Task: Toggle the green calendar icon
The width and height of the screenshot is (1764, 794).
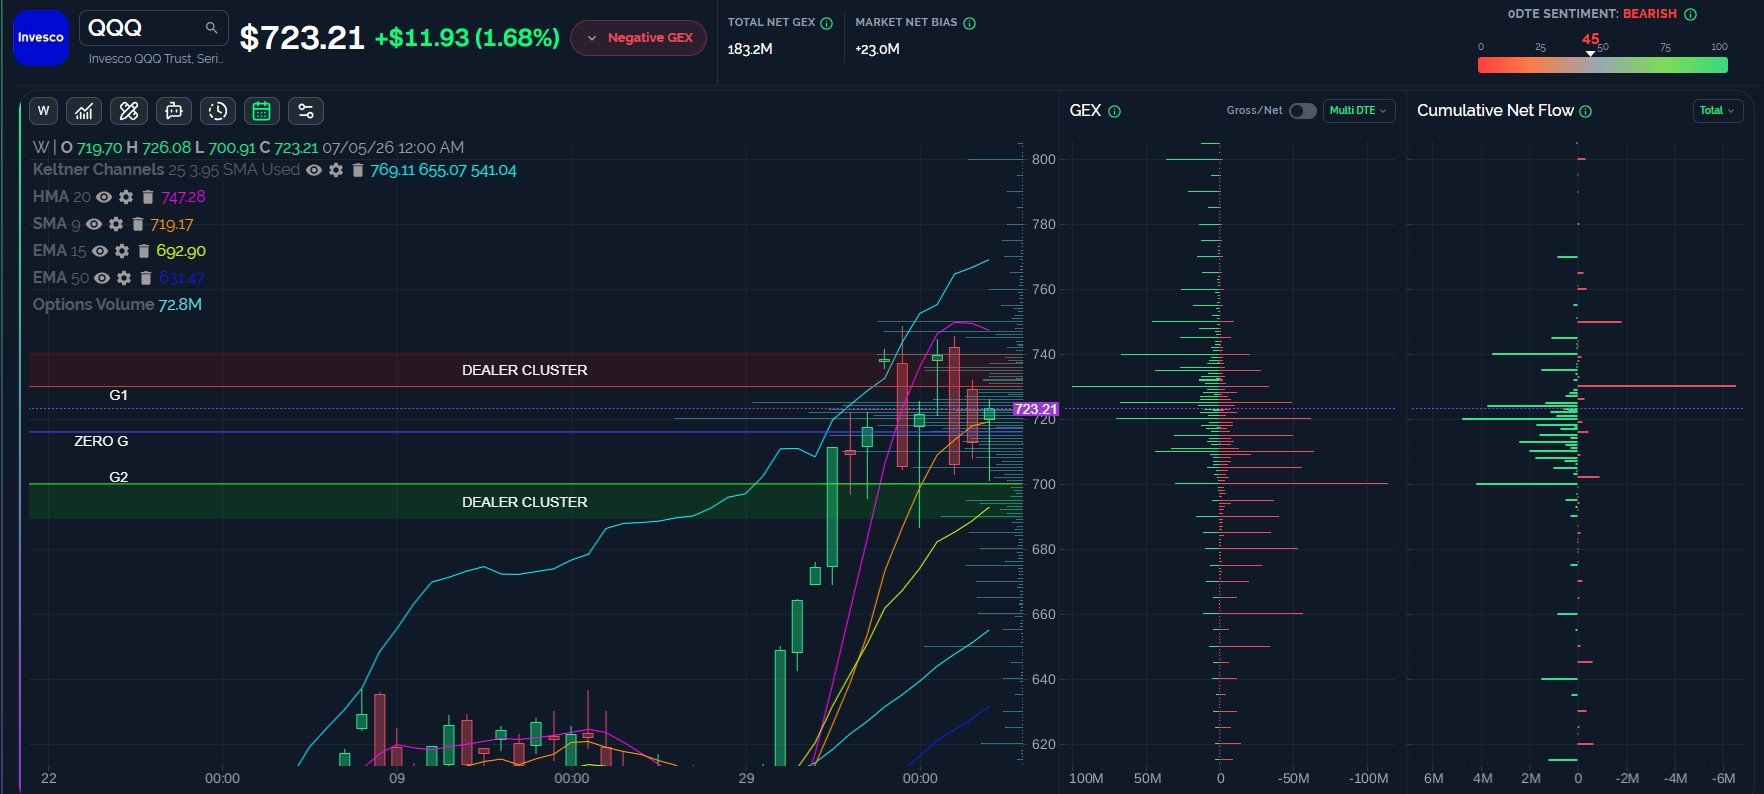Action: click(262, 111)
